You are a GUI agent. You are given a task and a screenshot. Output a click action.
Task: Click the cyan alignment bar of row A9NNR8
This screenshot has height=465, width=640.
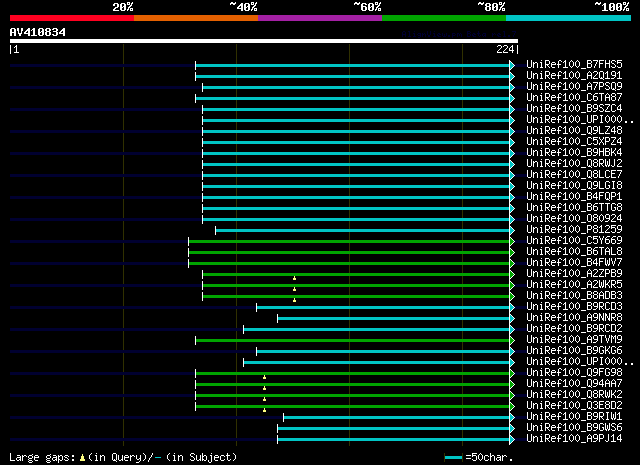click(x=393, y=318)
